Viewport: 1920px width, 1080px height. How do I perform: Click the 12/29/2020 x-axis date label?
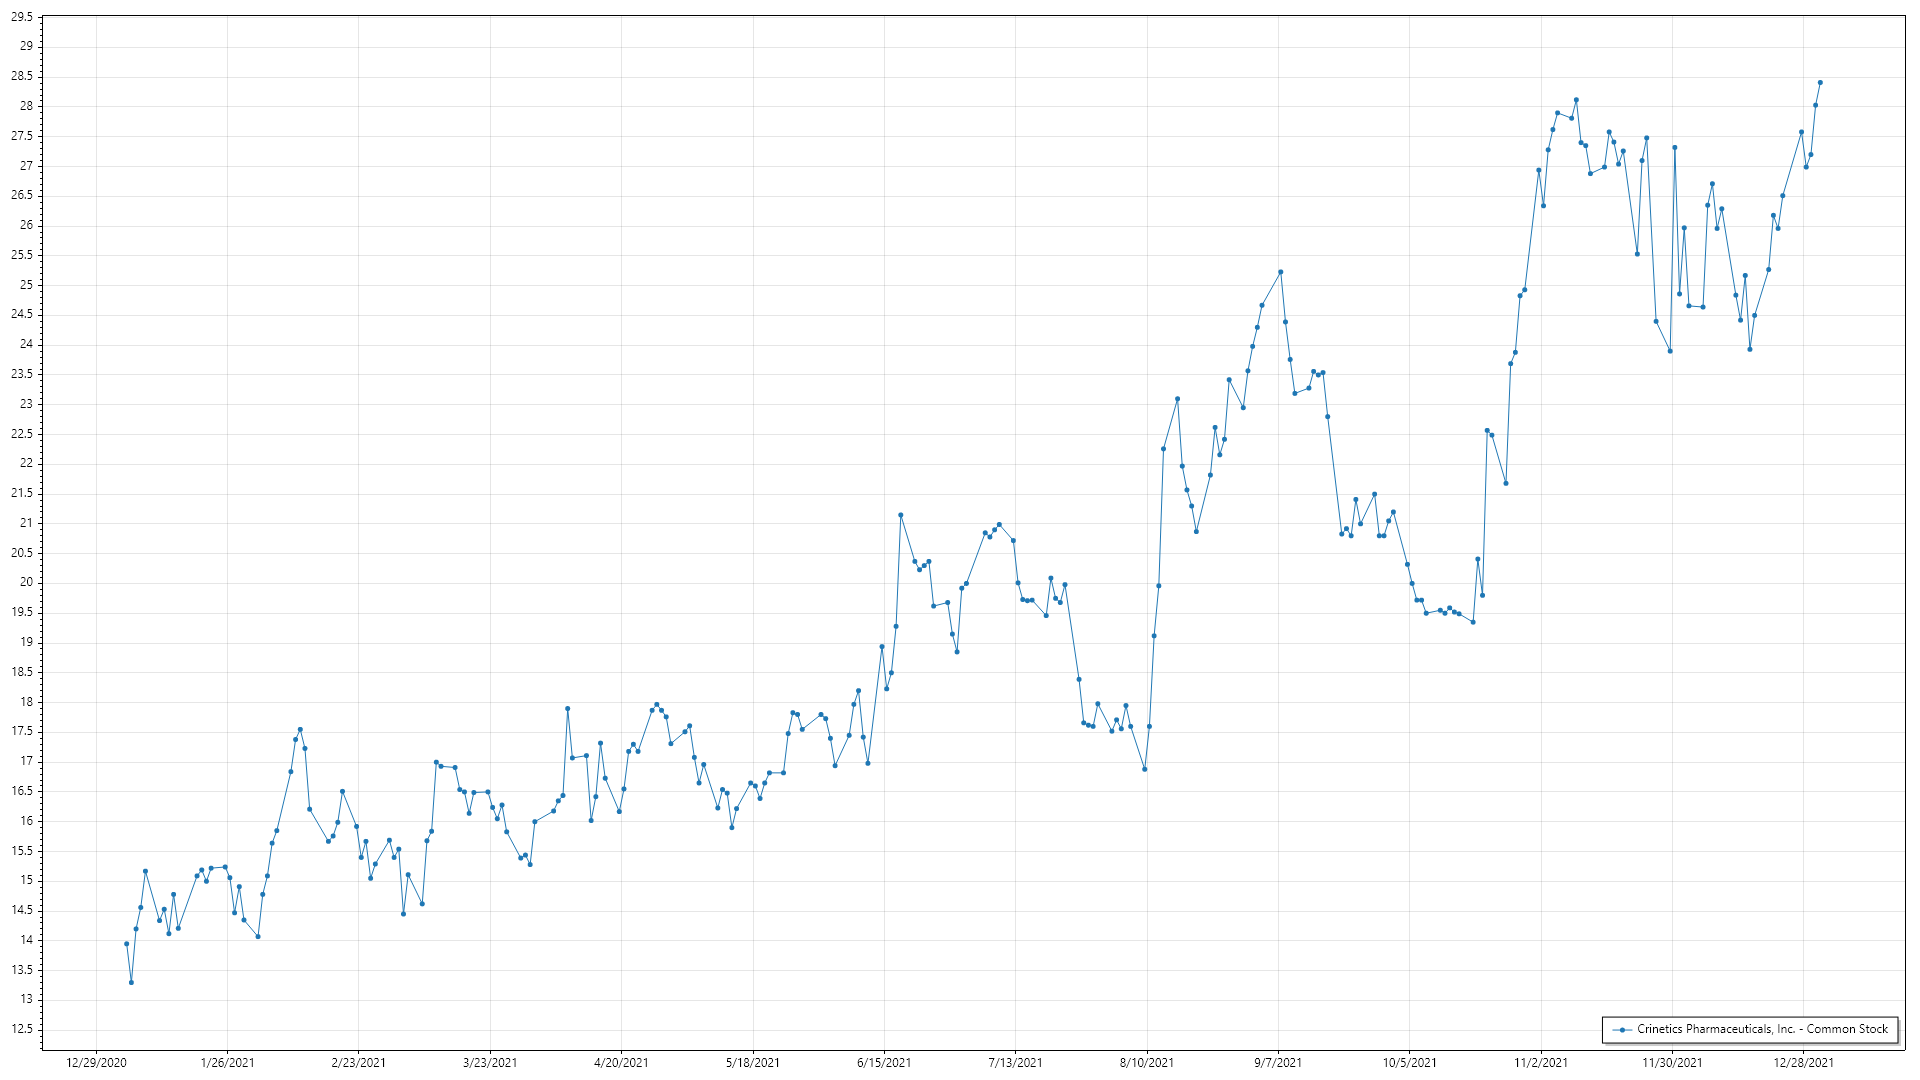(x=96, y=1063)
